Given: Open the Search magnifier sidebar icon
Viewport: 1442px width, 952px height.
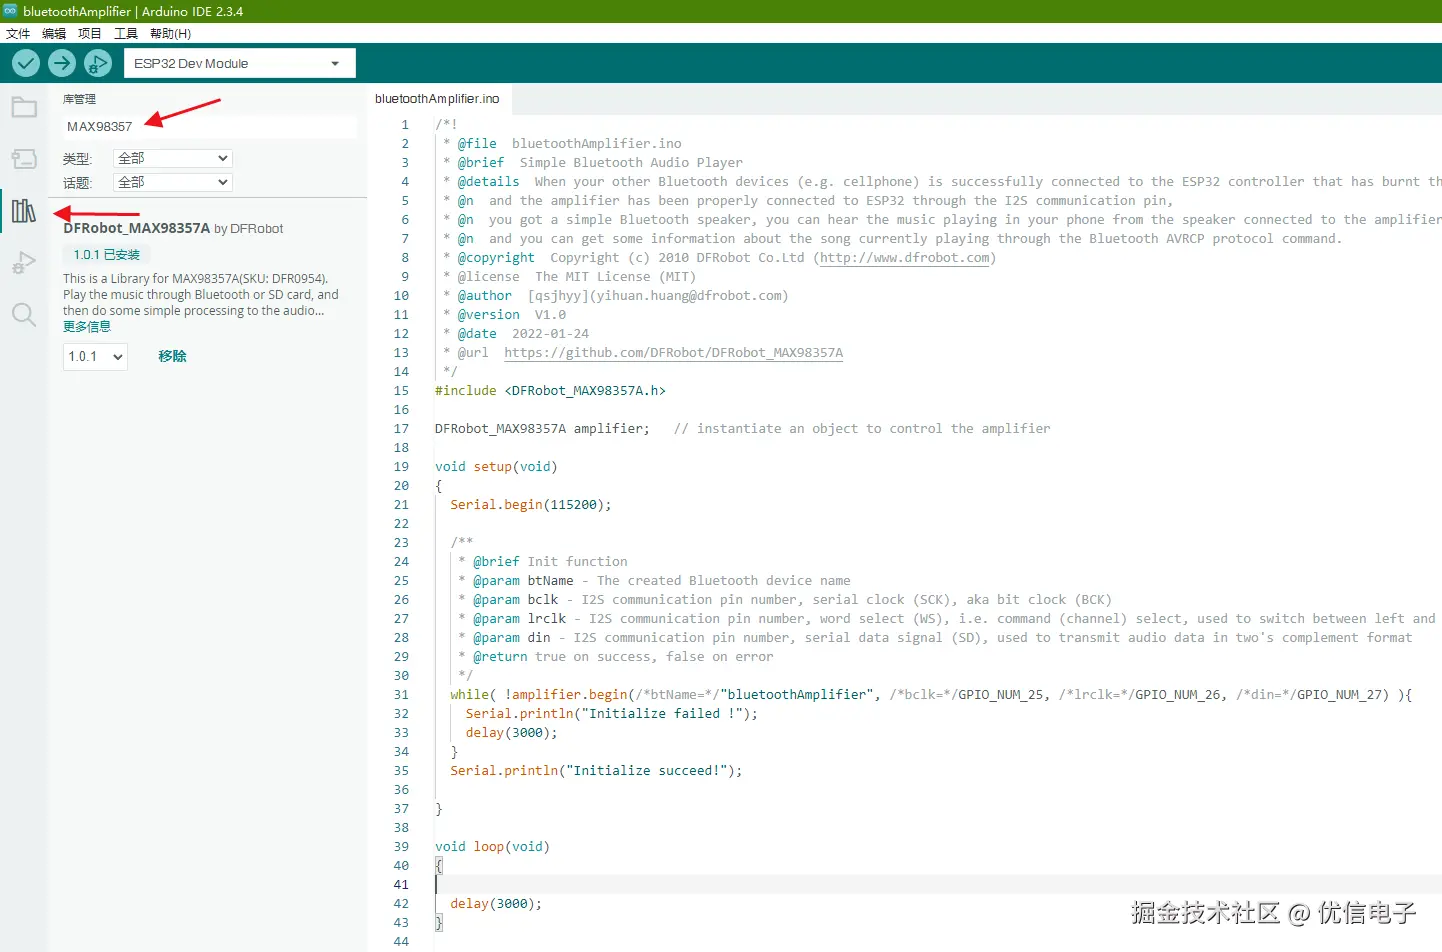Looking at the screenshot, I should pos(24,315).
